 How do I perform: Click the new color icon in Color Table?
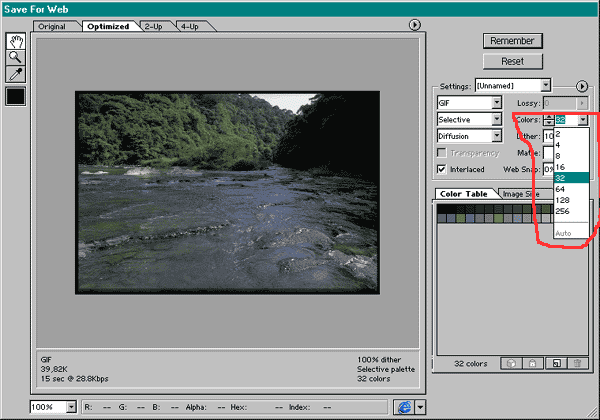coord(556,363)
